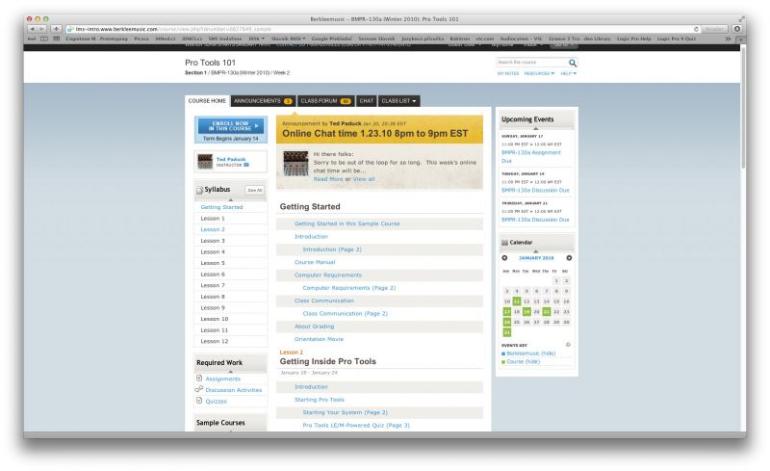770x471 pixels.
Task: Open the Class List dropdown
Action: pos(399,101)
